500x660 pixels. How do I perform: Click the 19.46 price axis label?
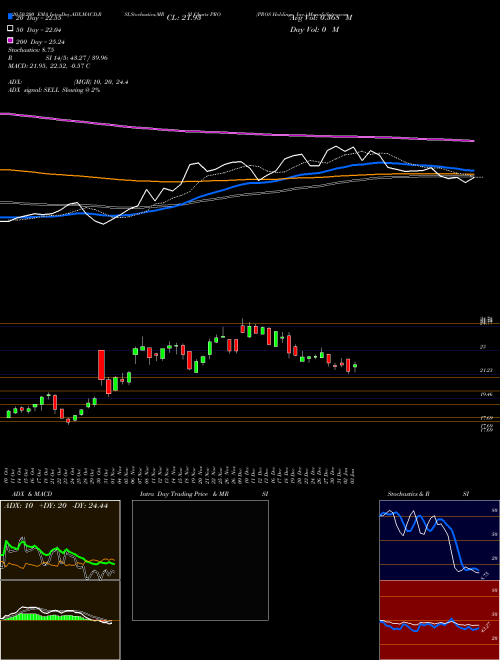486,394
